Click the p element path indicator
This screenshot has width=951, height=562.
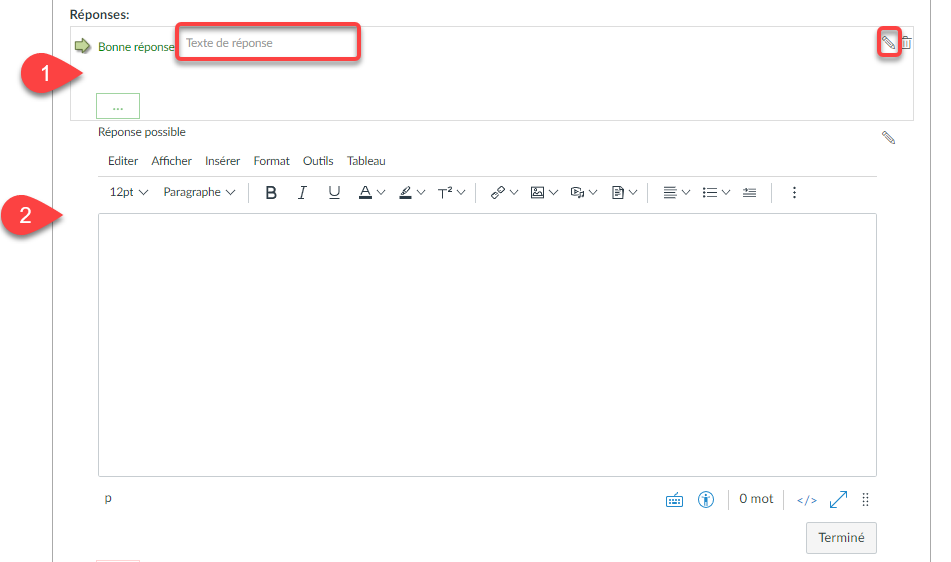(x=108, y=498)
